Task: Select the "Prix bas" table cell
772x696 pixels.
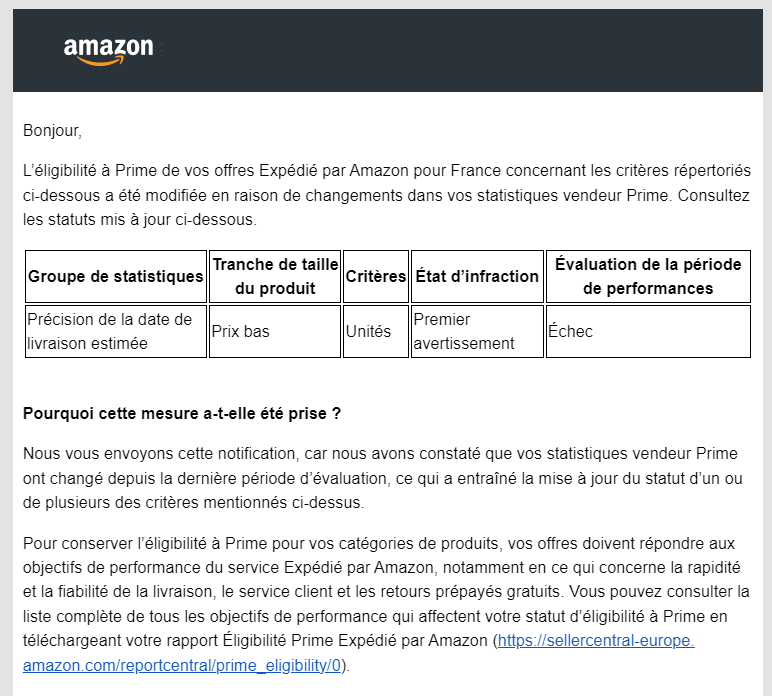Action: coord(275,331)
